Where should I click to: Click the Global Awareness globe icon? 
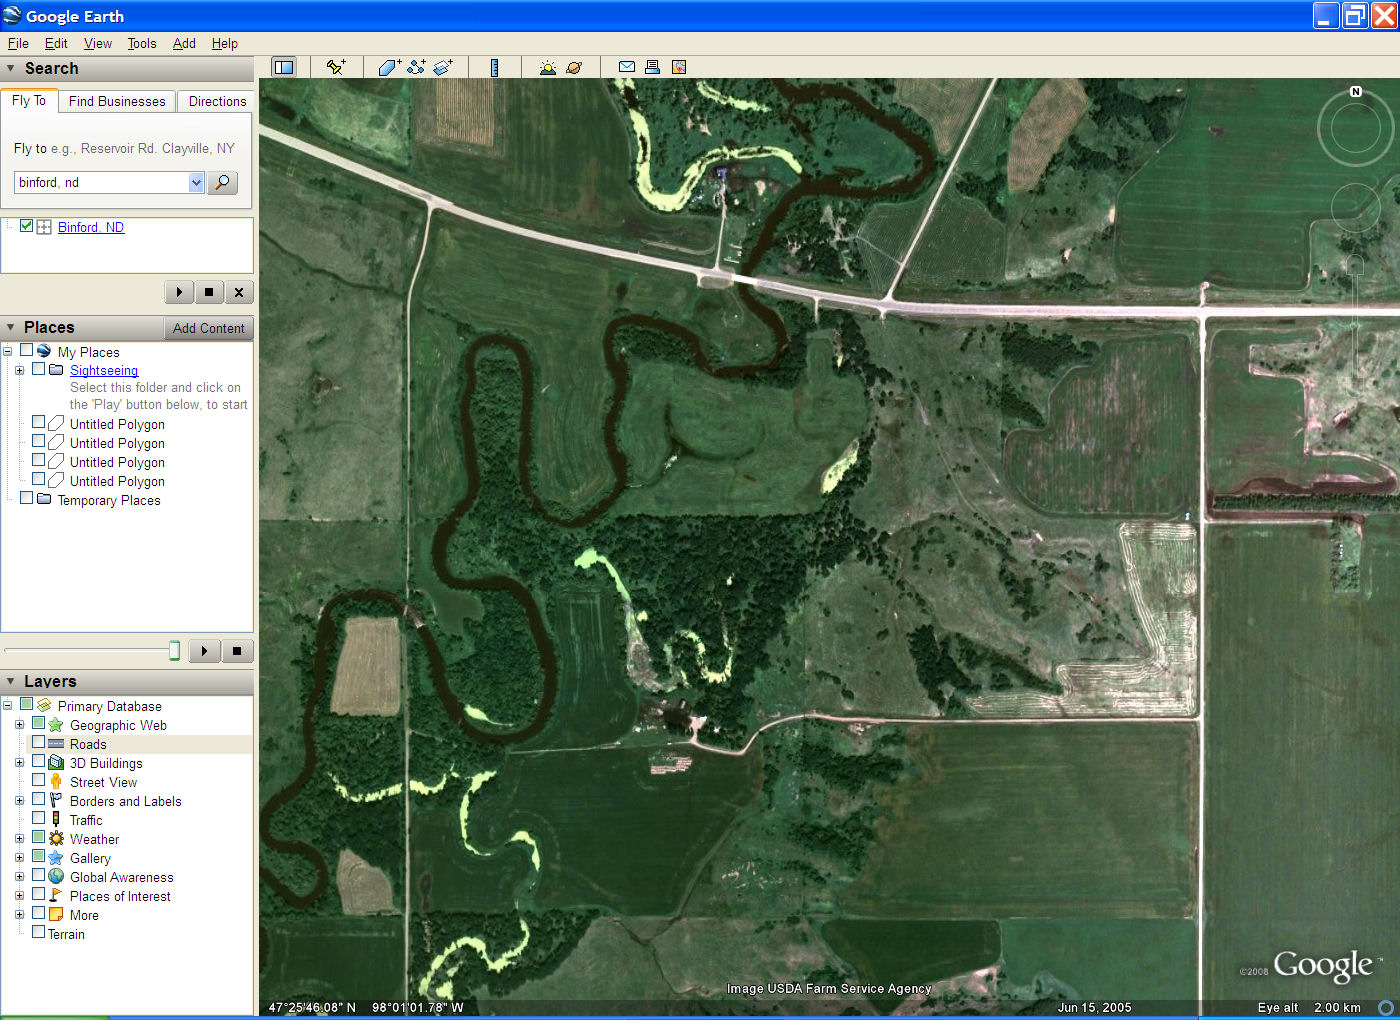pos(56,876)
